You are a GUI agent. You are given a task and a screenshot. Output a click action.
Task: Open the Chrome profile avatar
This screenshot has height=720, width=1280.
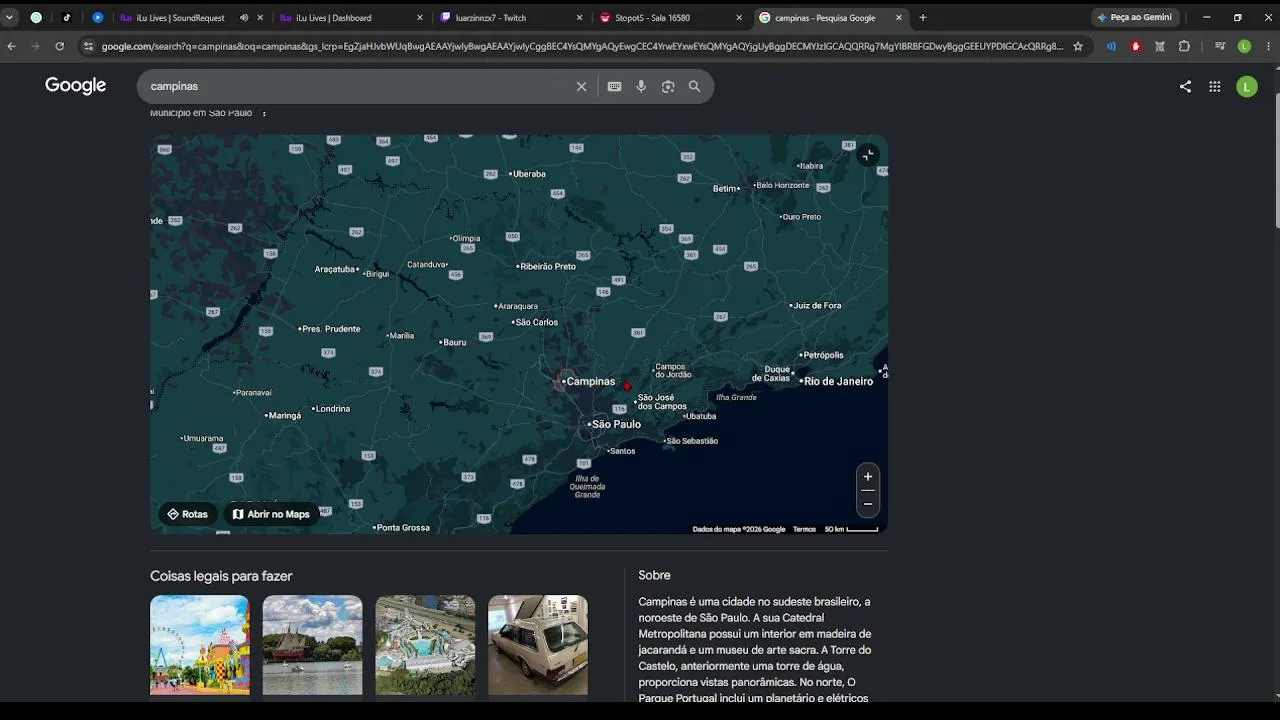[1244, 46]
